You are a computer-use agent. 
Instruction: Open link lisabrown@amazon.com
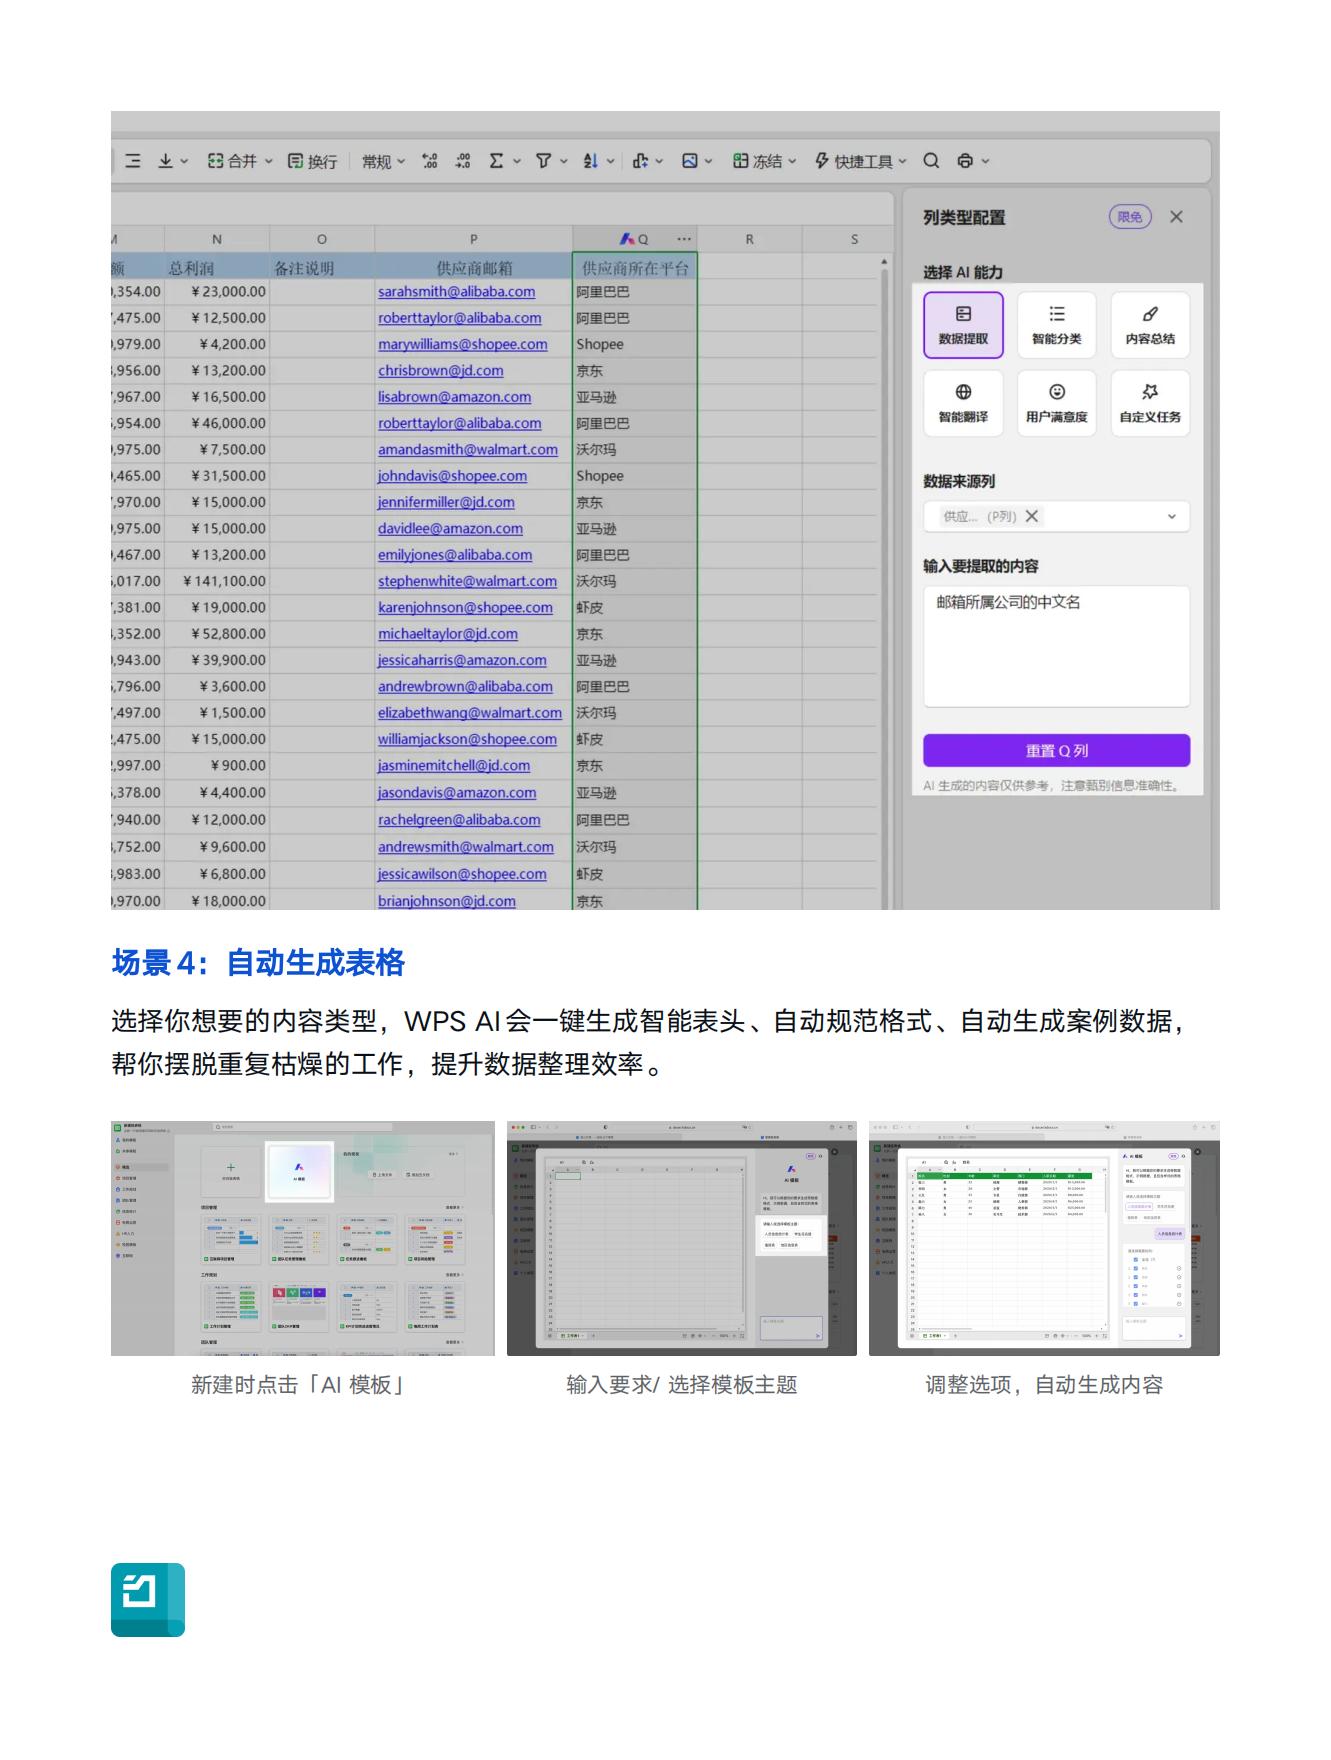point(455,397)
